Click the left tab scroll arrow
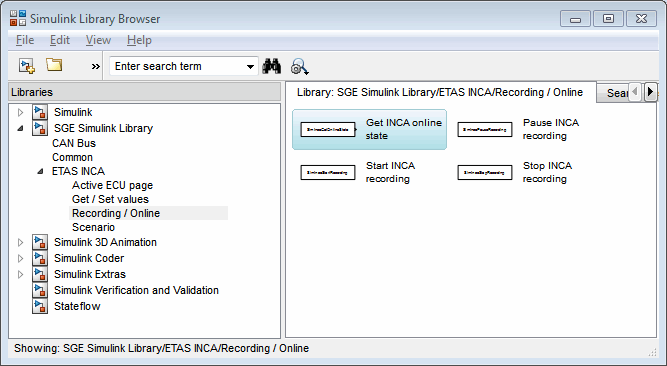Screen dimensions: 667x366 coord(635,92)
